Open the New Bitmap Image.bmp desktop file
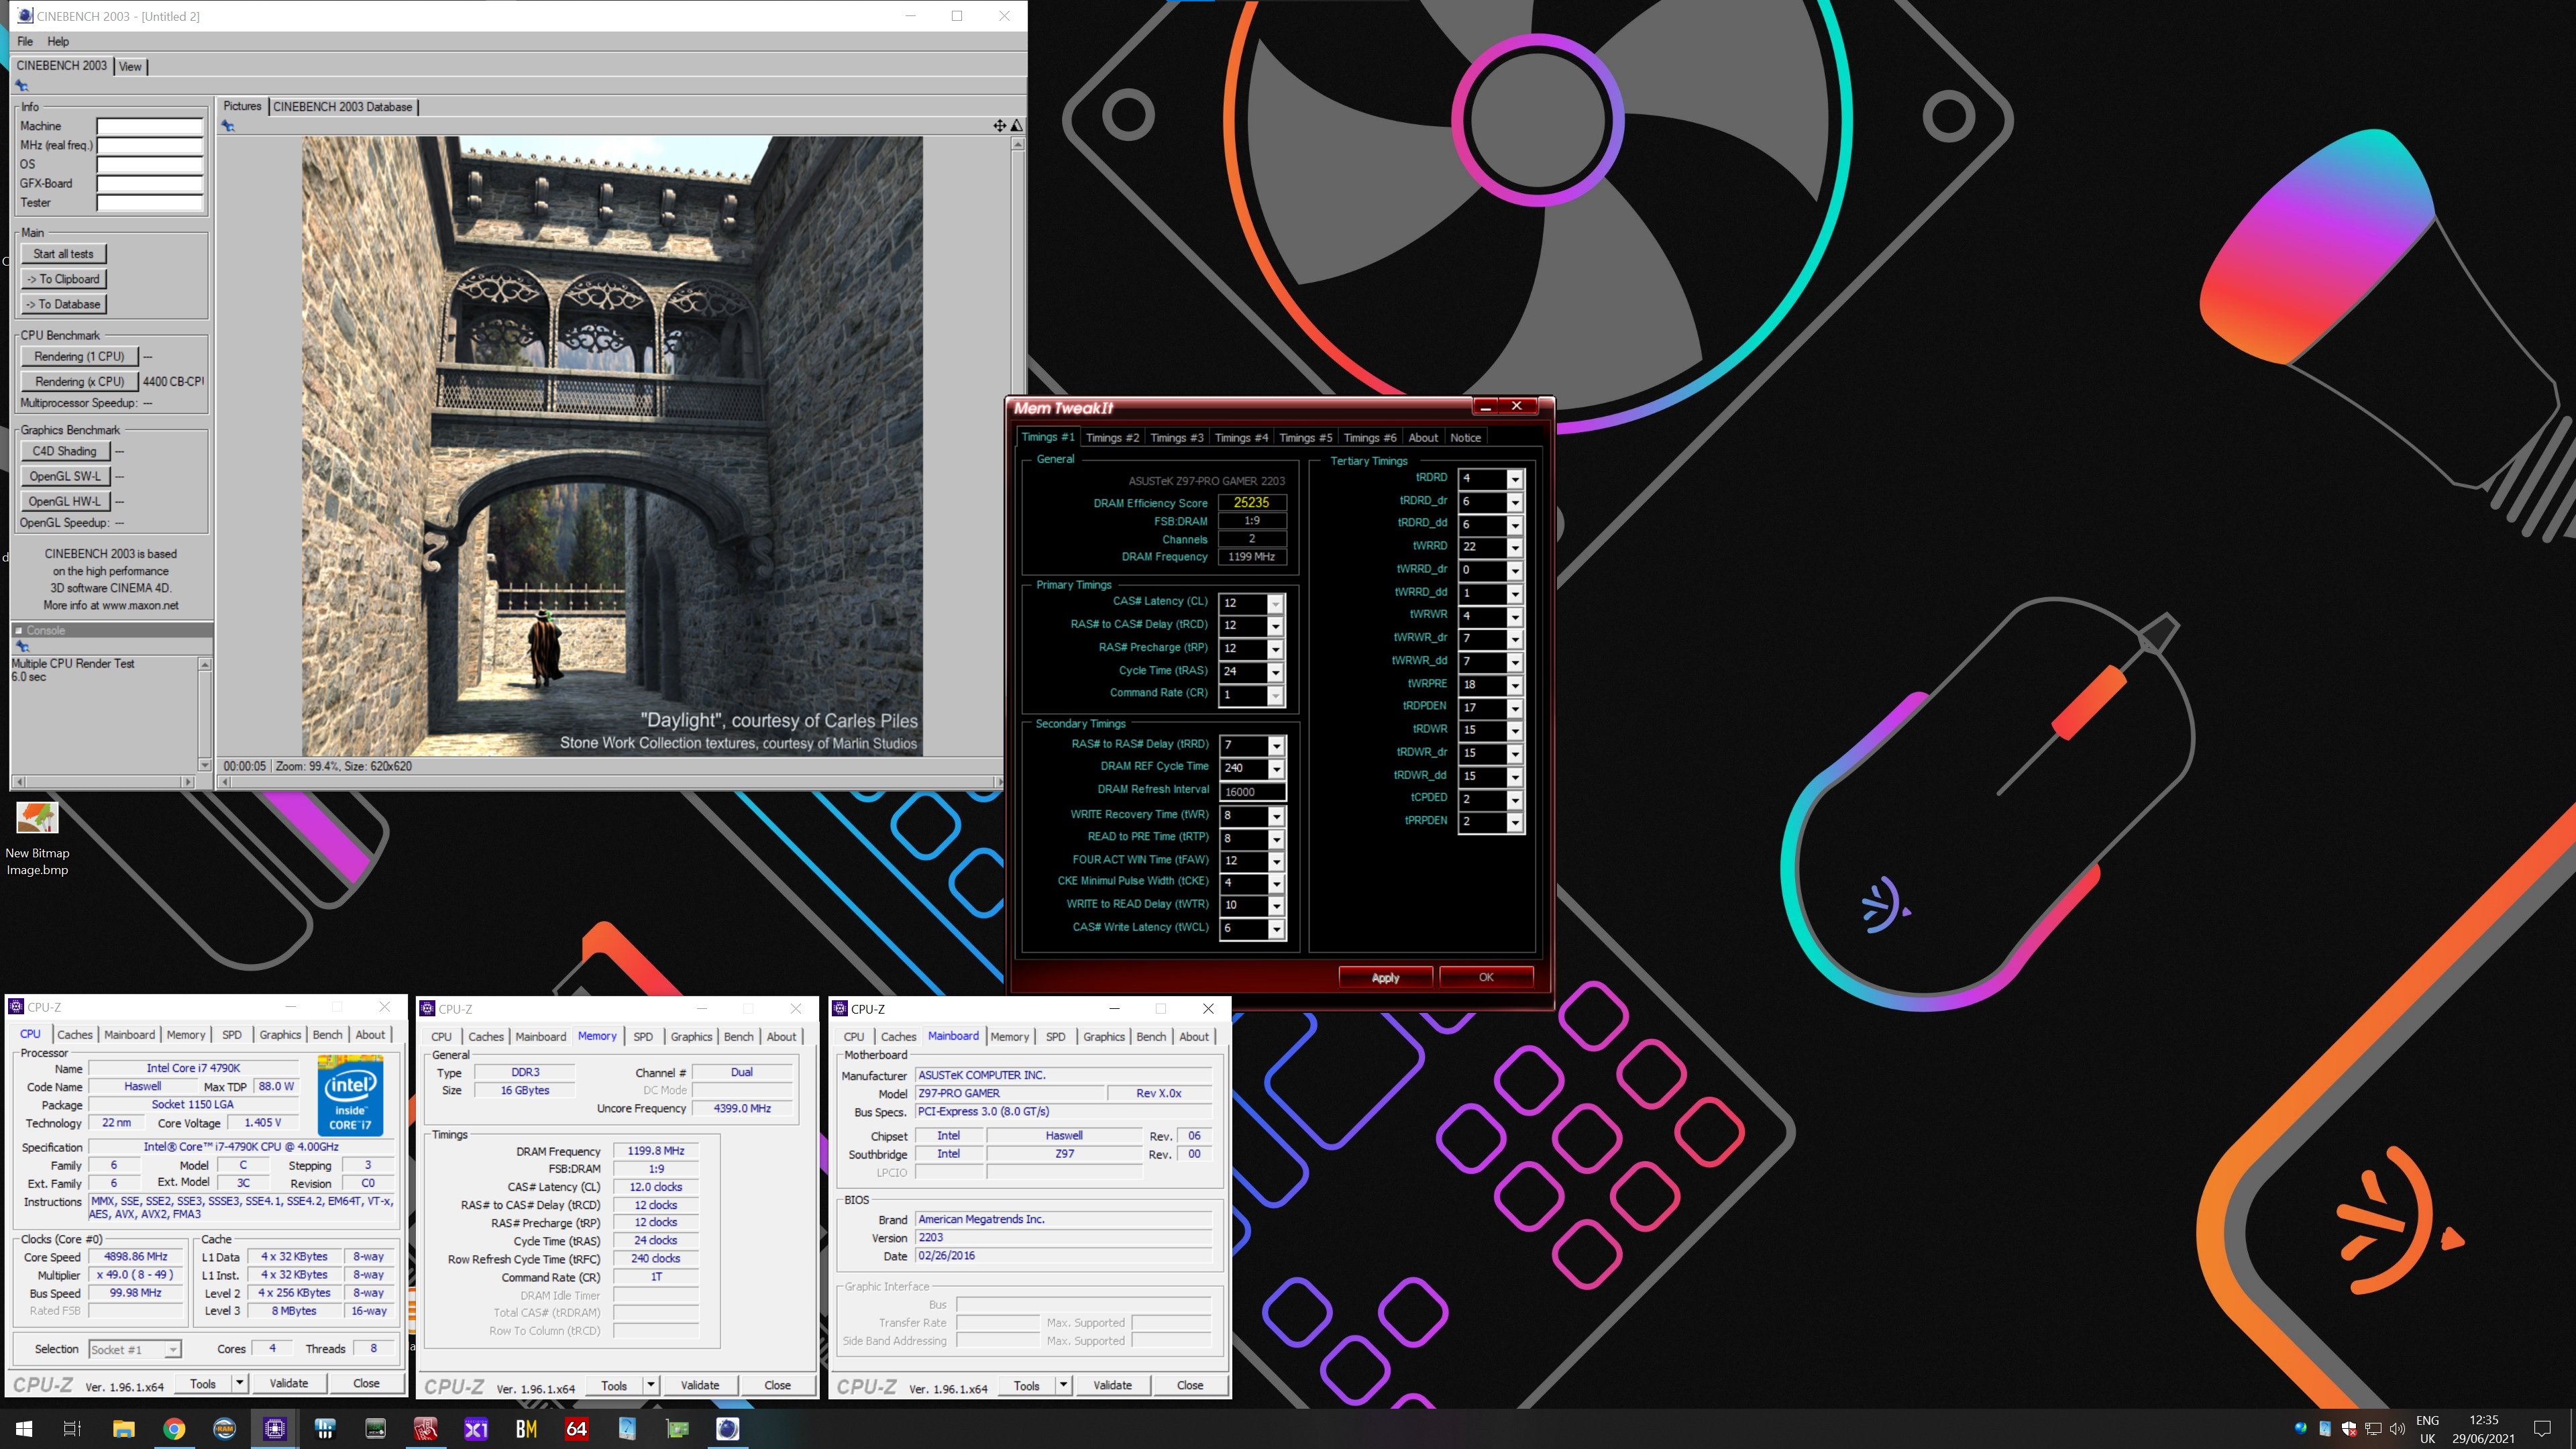Image resolution: width=2576 pixels, height=1449 pixels. pyautogui.click(x=37, y=838)
